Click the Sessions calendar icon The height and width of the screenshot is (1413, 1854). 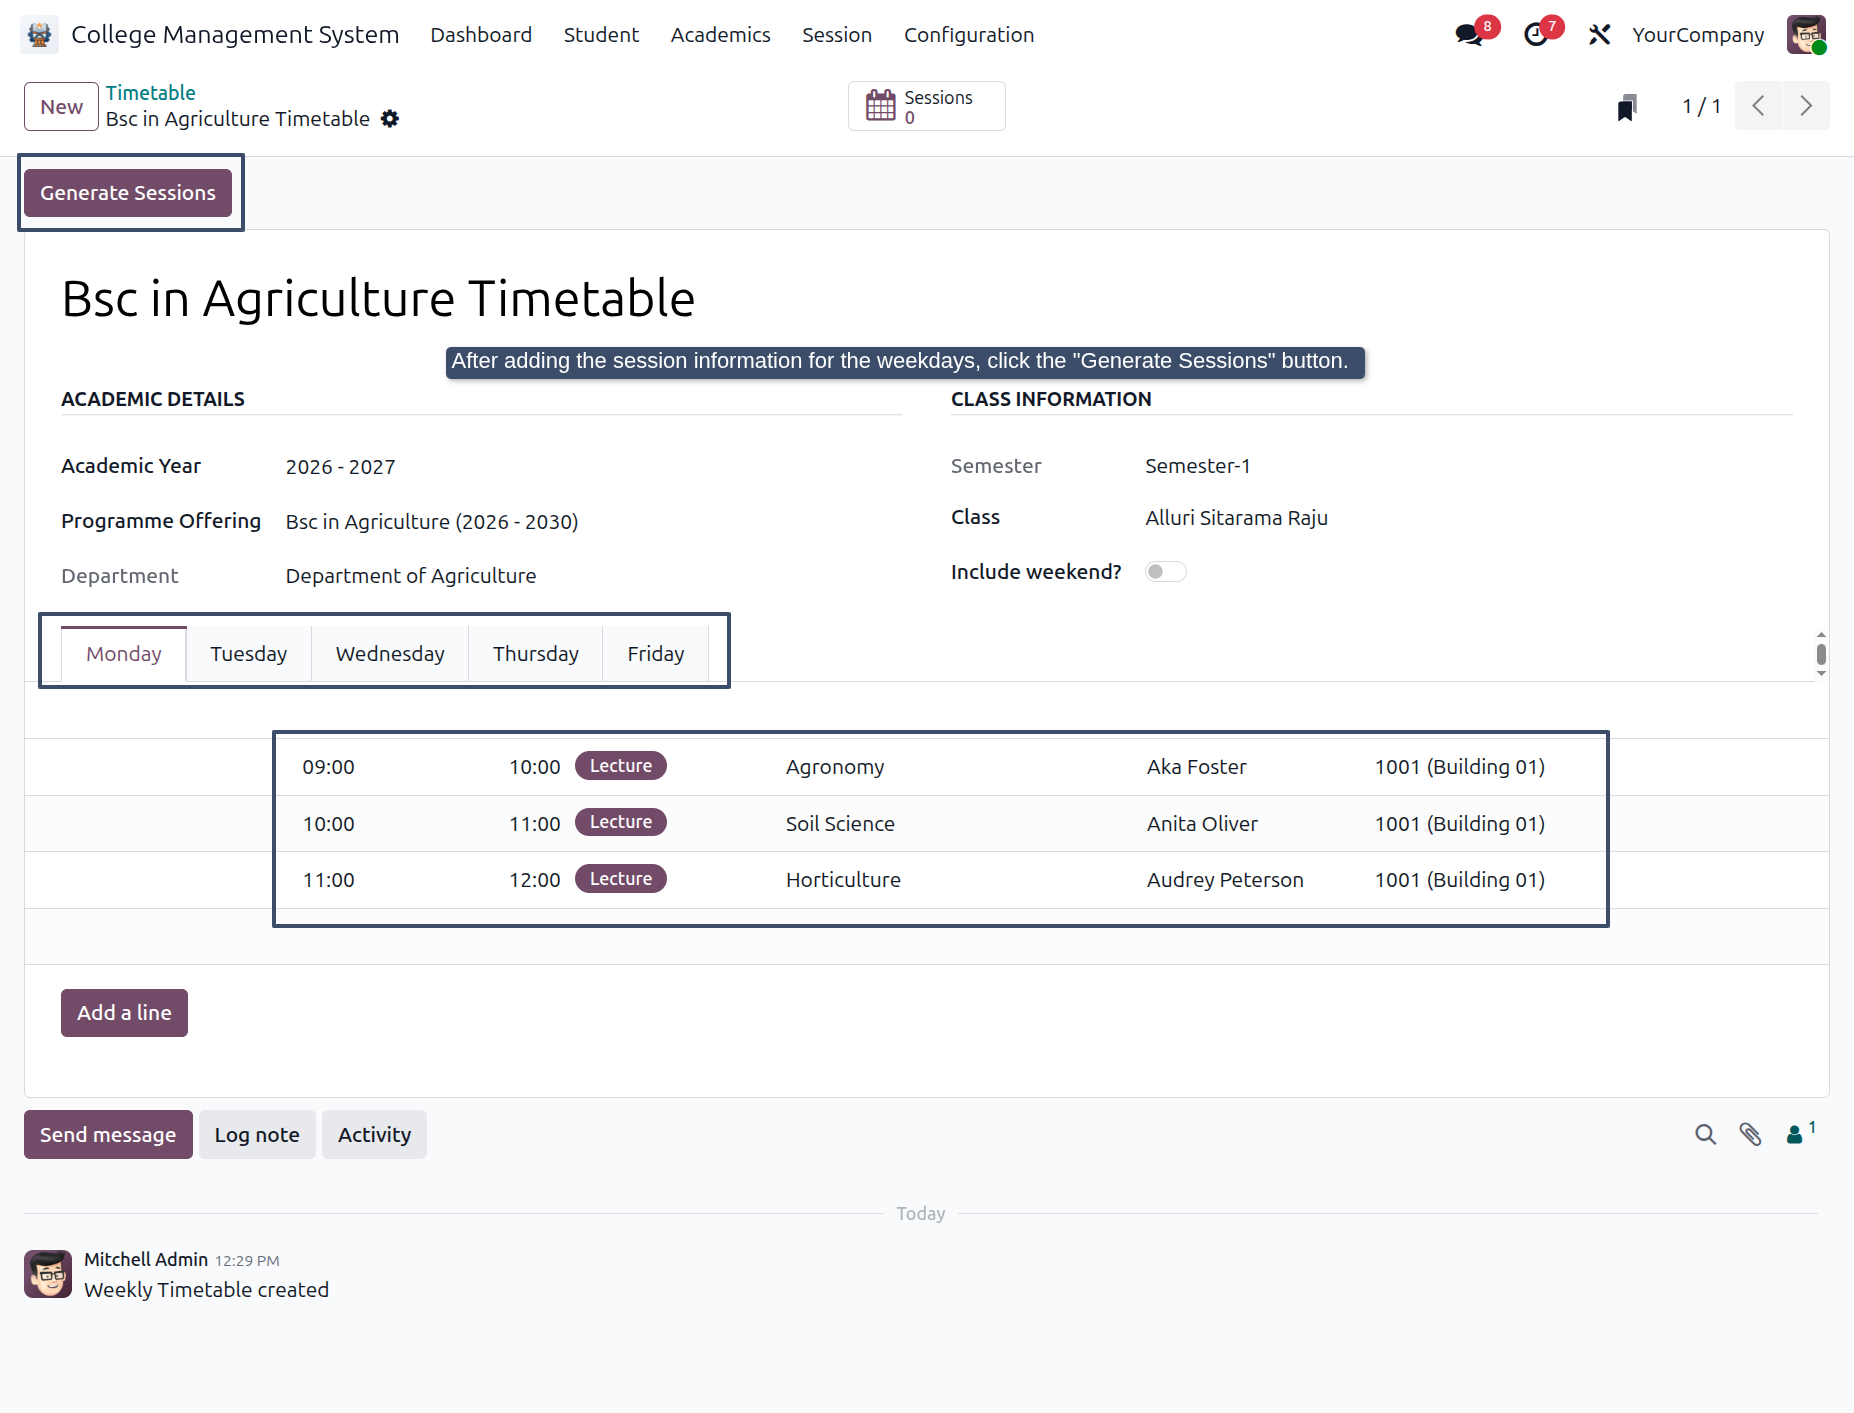(x=880, y=105)
